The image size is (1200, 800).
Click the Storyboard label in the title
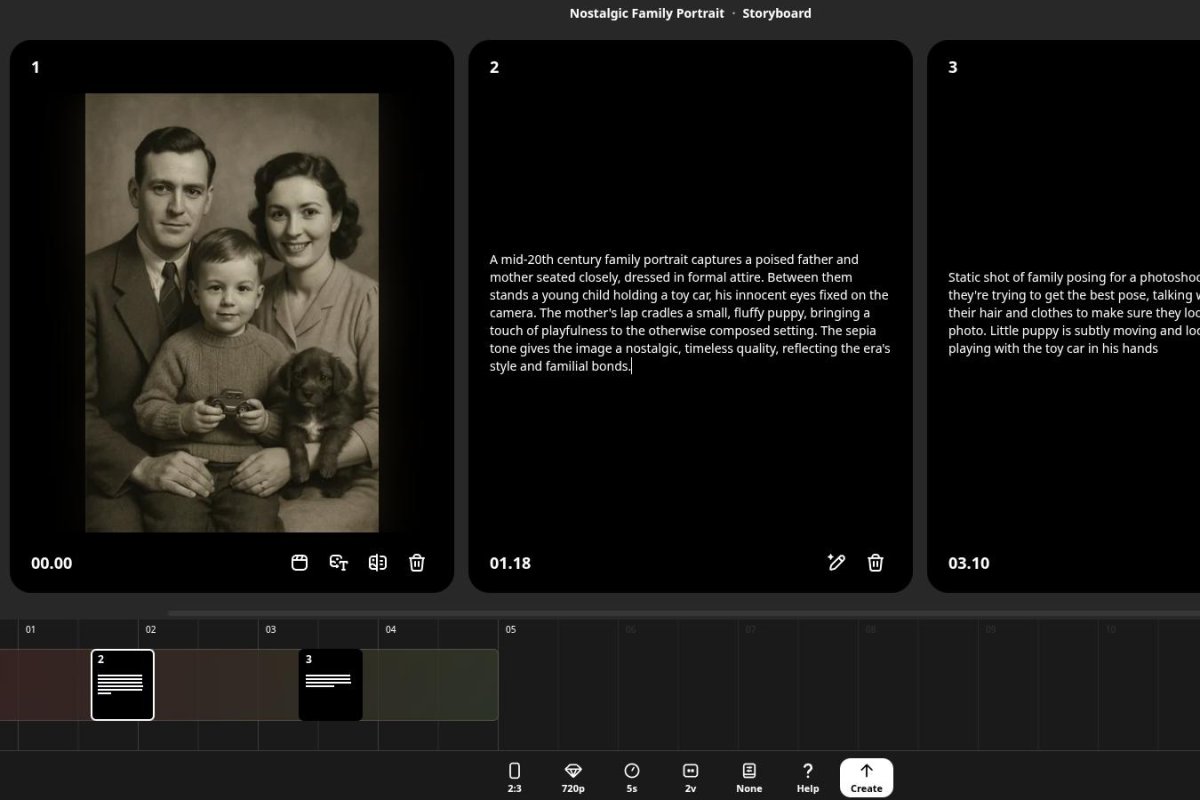point(776,13)
